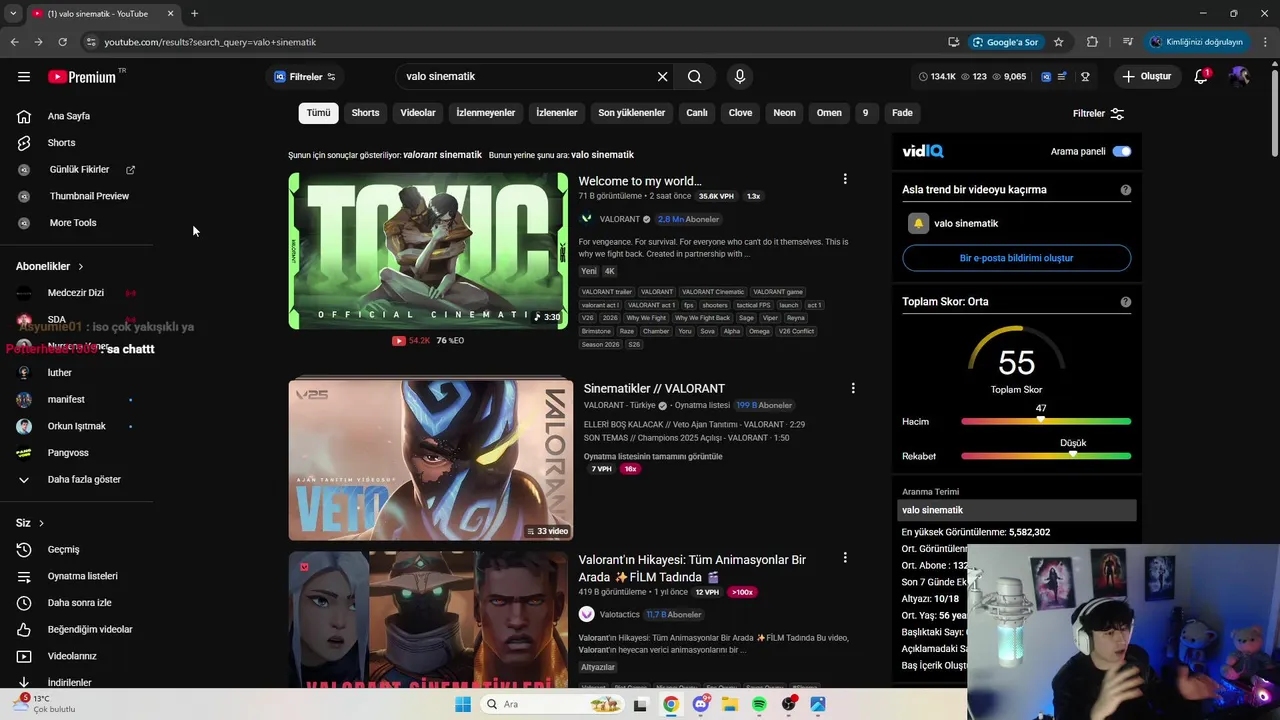Select the Videolar filter chip

pyautogui.click(x=418, y=113)
